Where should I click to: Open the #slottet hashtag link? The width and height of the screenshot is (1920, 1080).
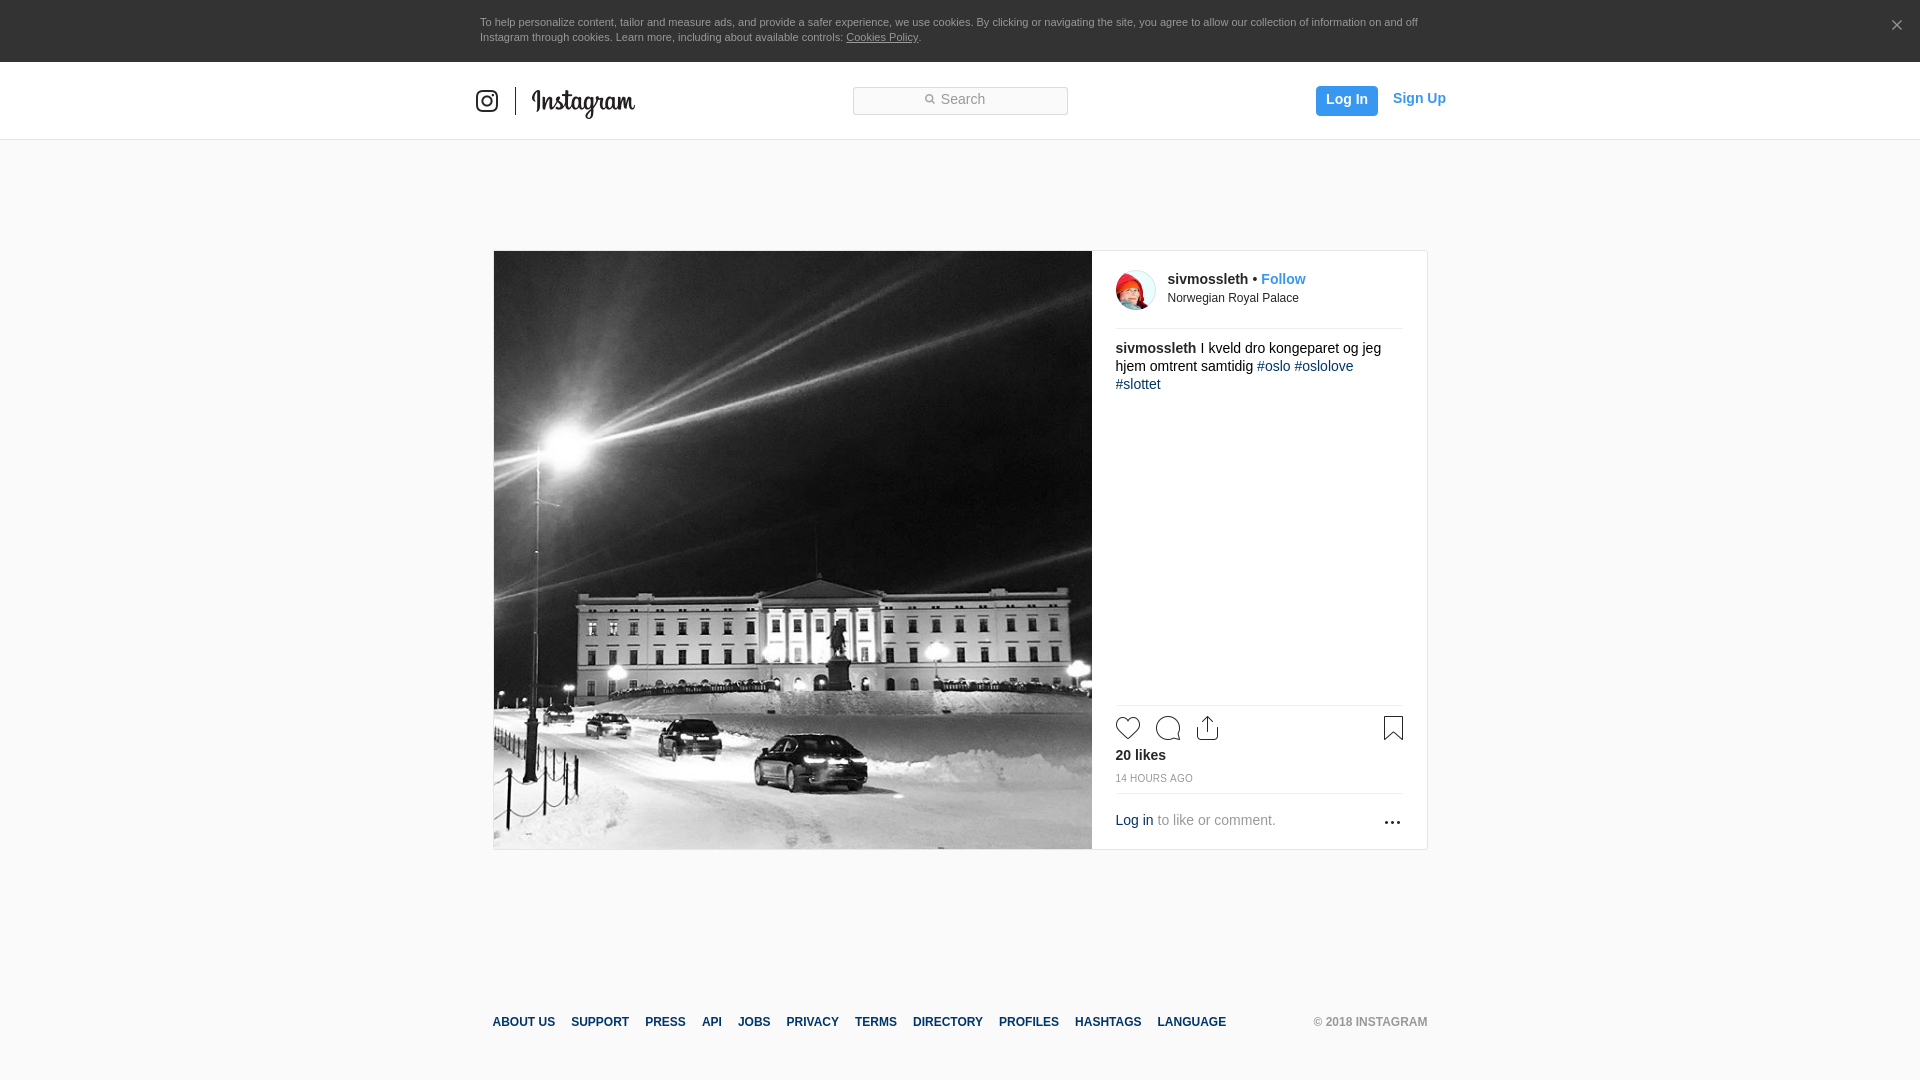tap(1138, 384)
